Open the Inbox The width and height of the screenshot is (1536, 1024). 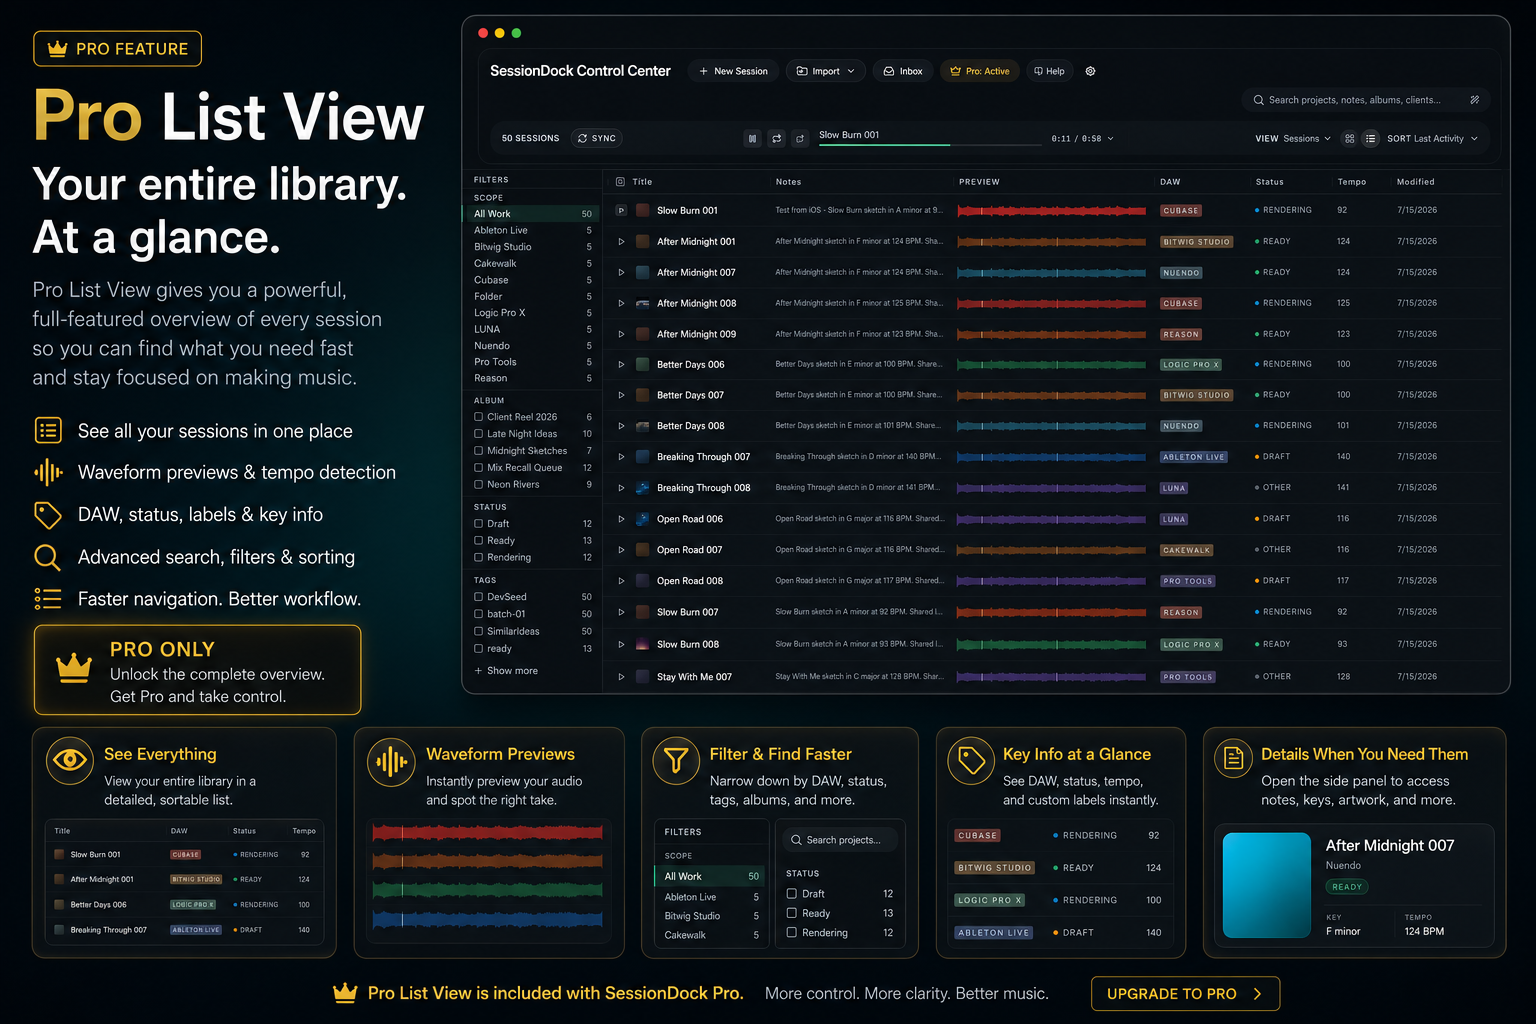[903, 71]
